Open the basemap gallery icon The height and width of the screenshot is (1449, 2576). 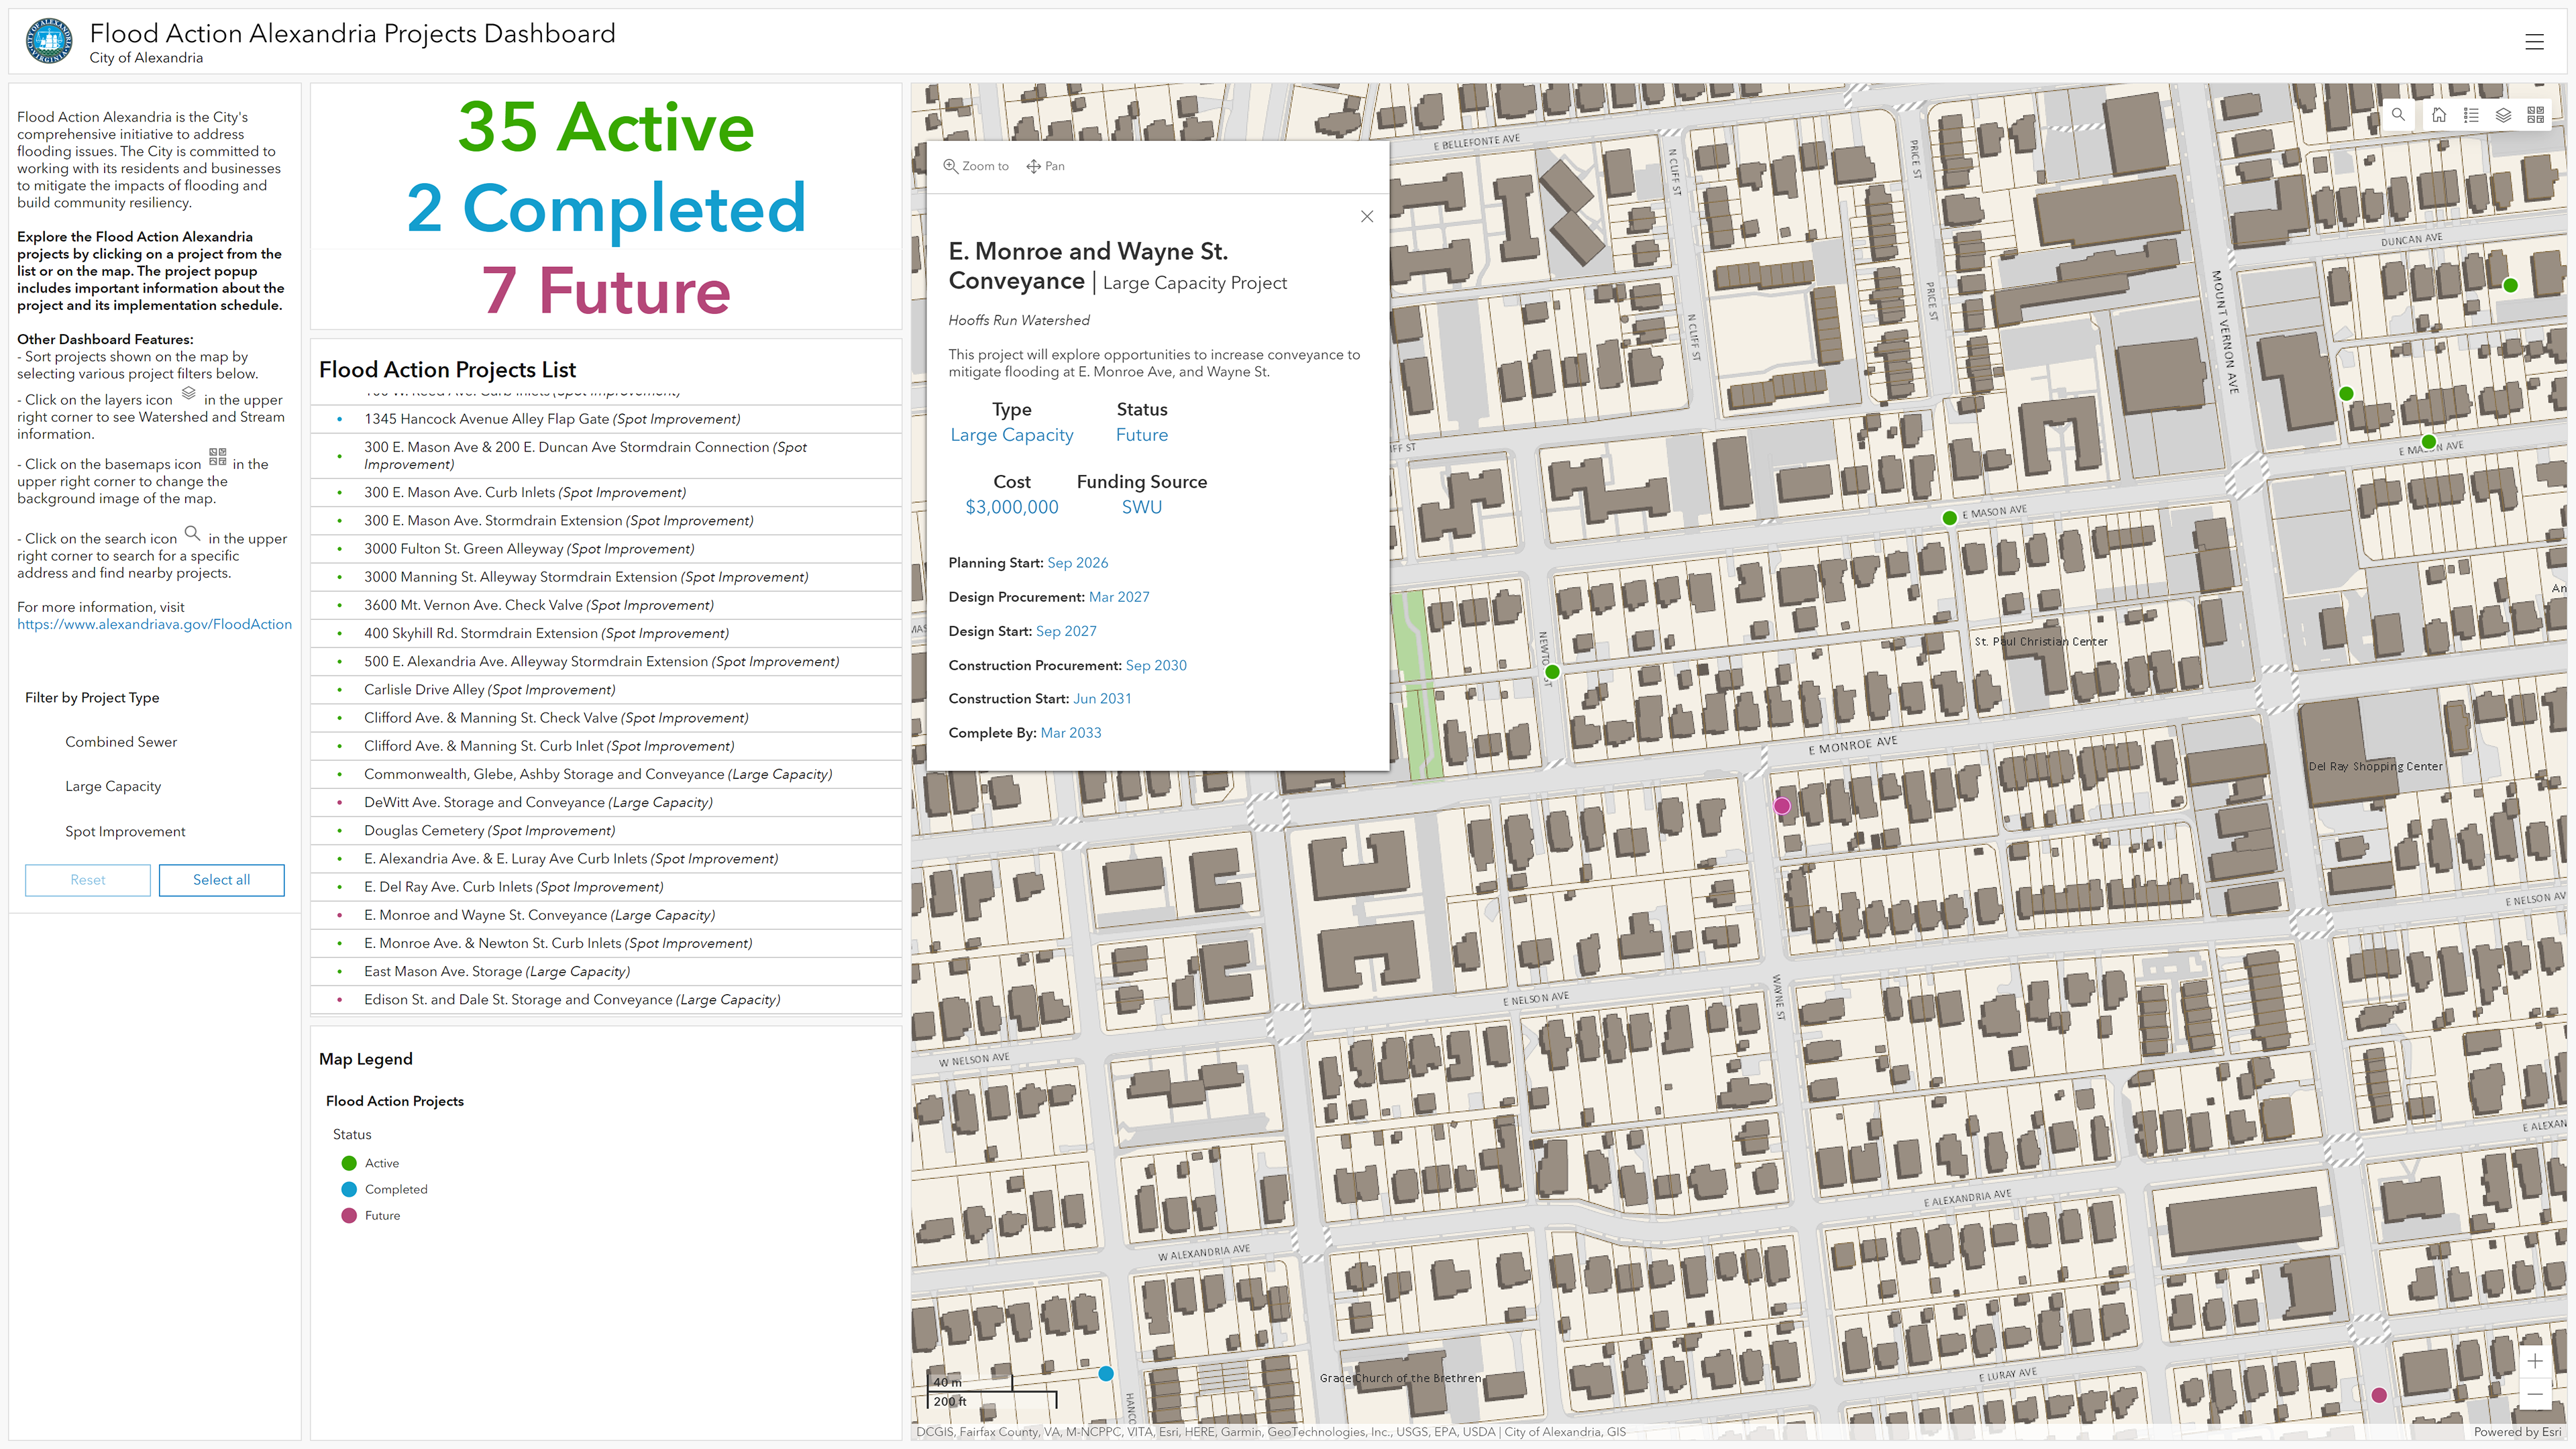pyautogui.click(x=2535, y=115)
